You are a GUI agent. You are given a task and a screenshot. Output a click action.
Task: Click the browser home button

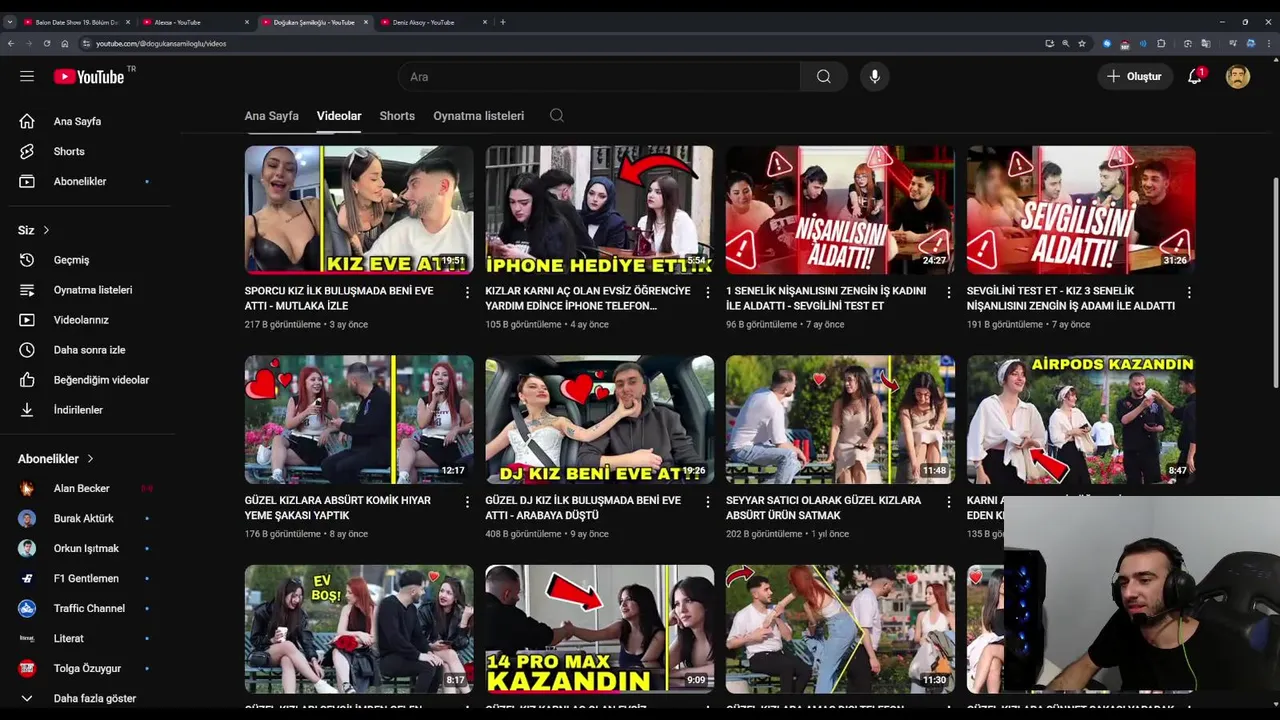click(x=65, y=44)
